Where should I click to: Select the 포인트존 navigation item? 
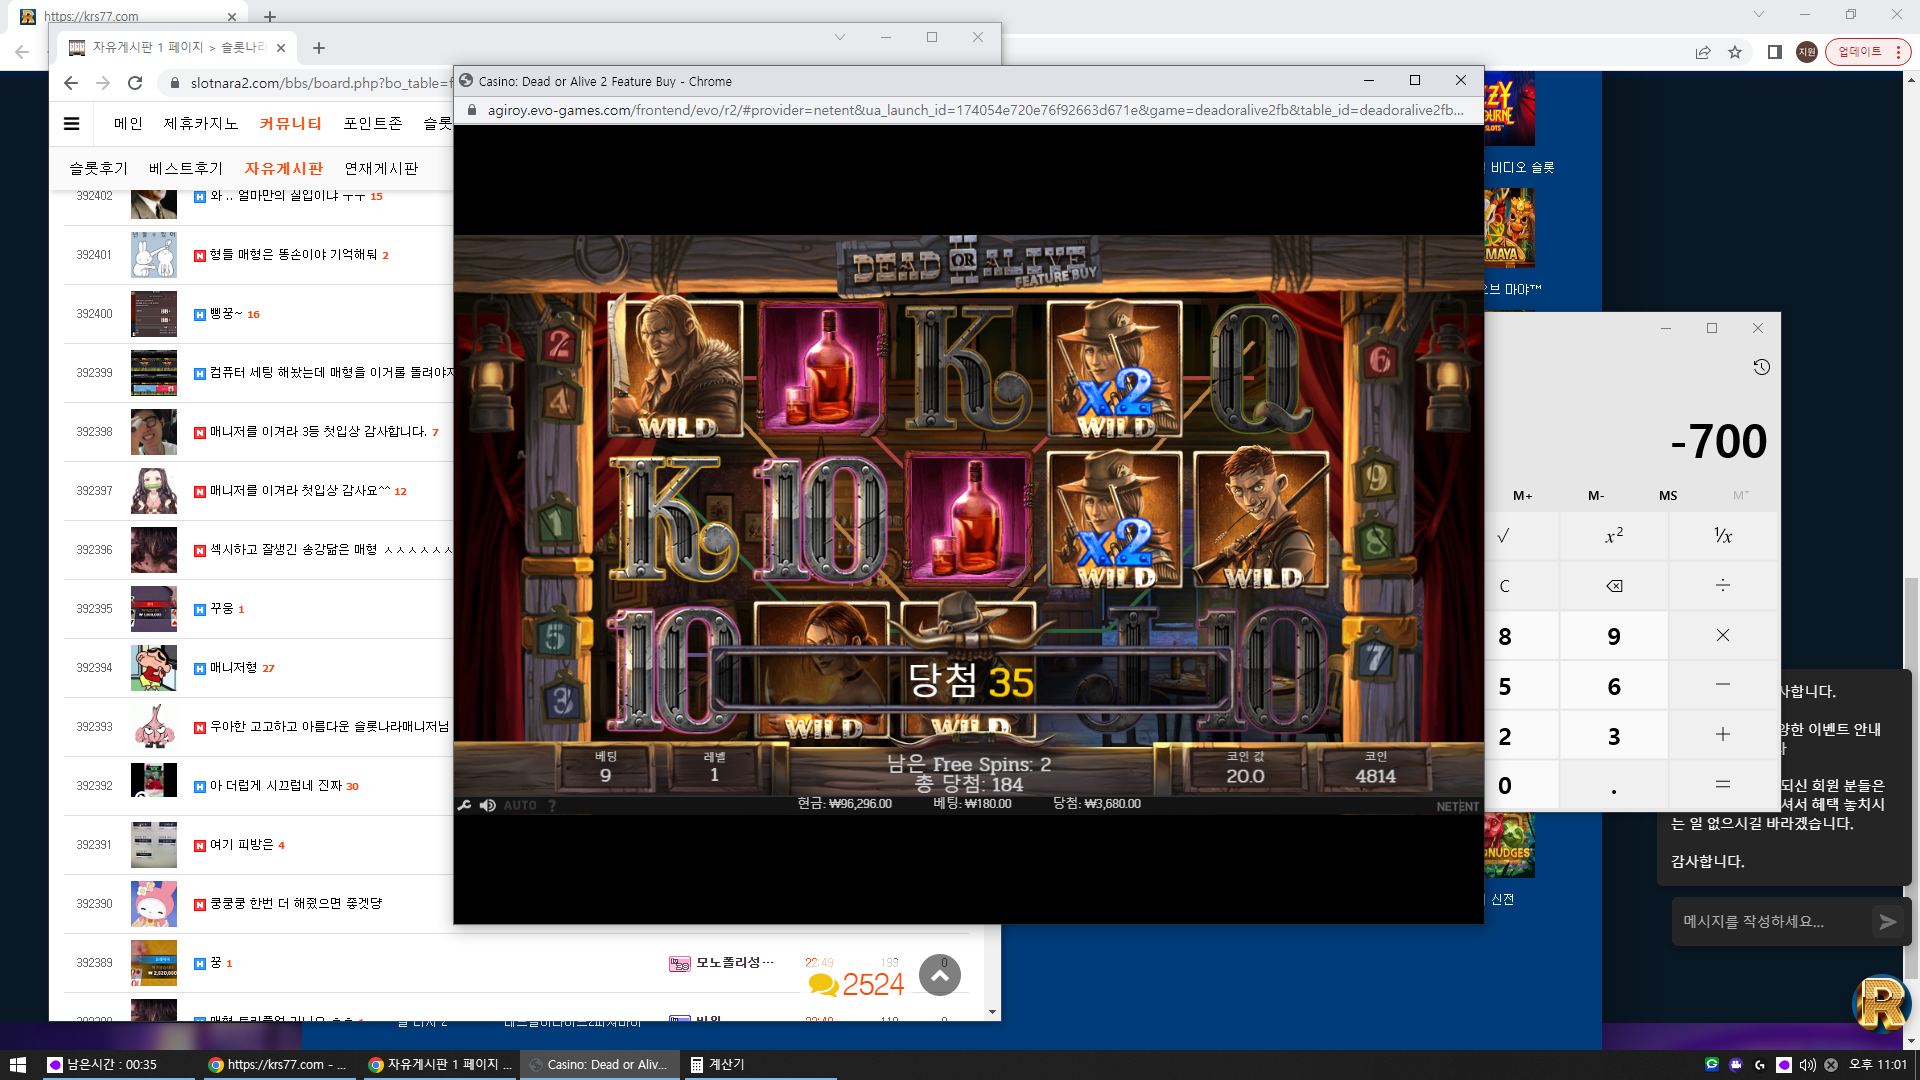[x=373, y=124]
